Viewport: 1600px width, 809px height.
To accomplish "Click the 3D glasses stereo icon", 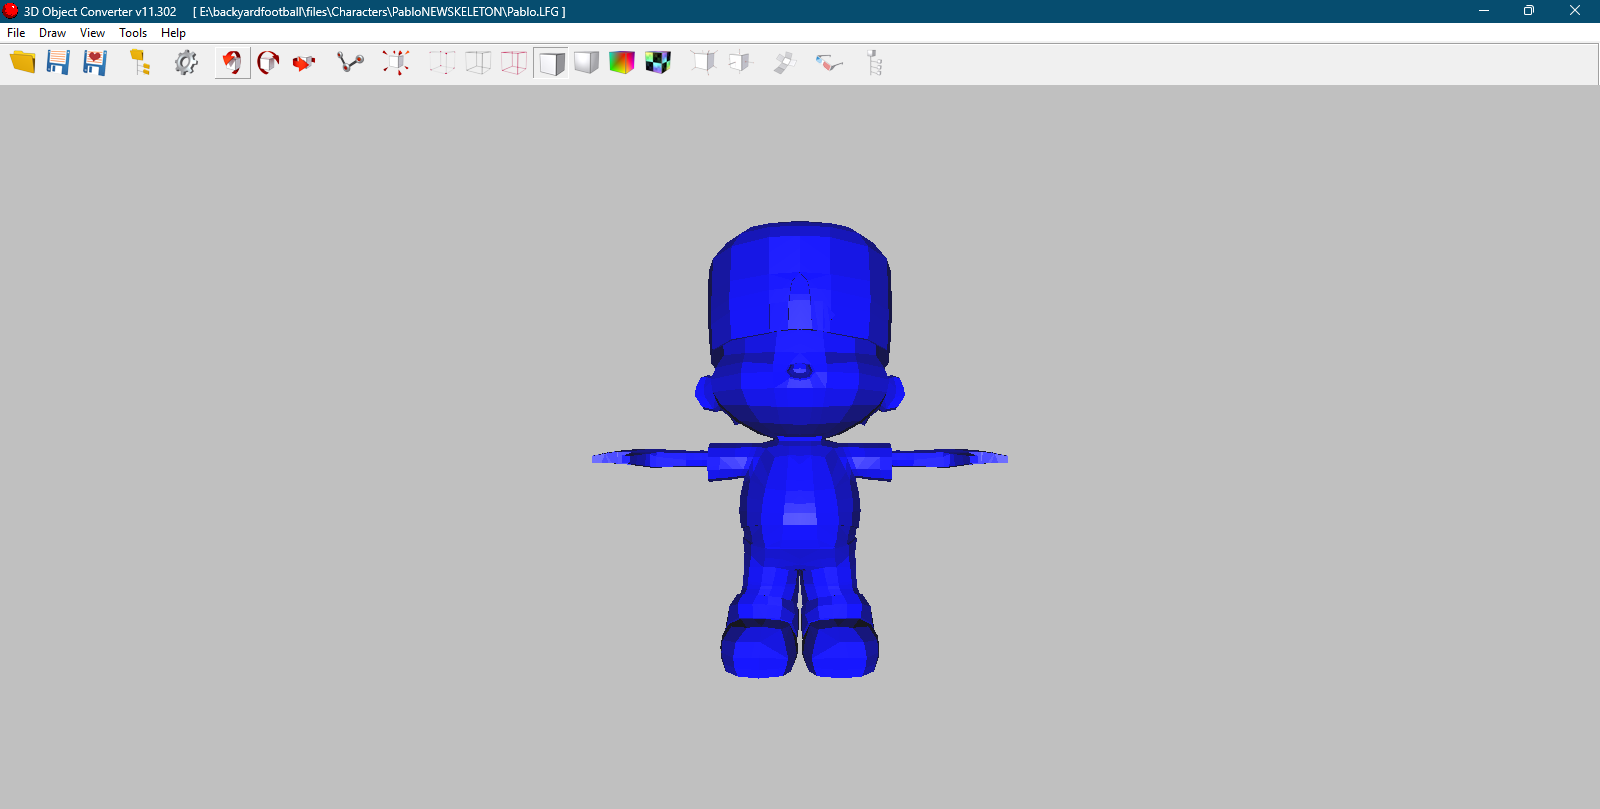I will 829,63.
